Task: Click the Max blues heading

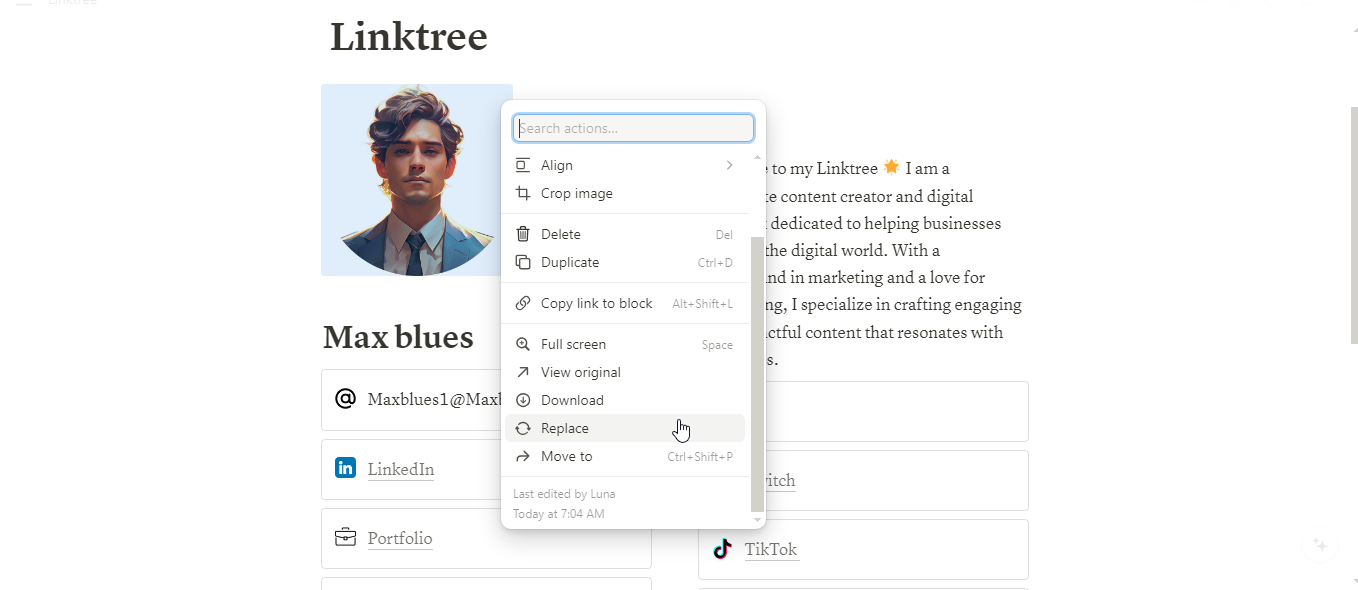Action: (398, 337)
